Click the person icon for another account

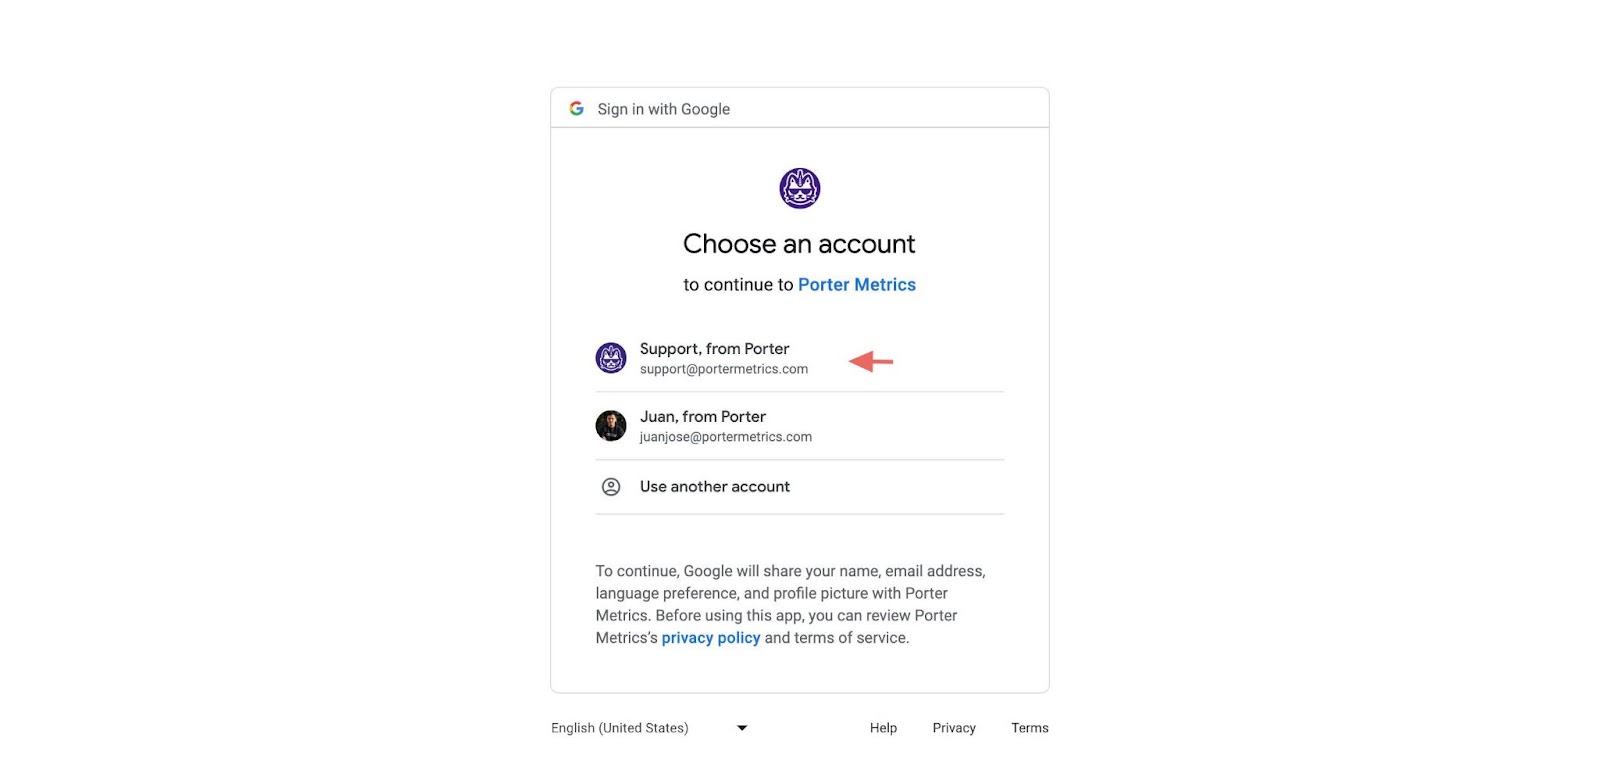click(611, 487)
